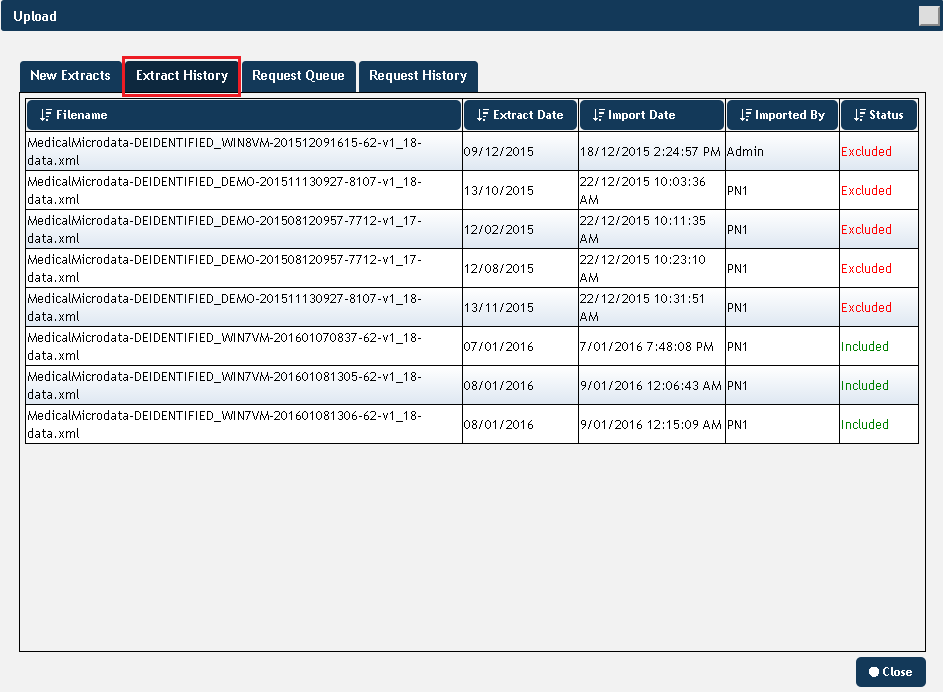Sort by Imported By column header
Image resolution: width=943 pixels, height=692 pixels.
[x=782, y=115]
